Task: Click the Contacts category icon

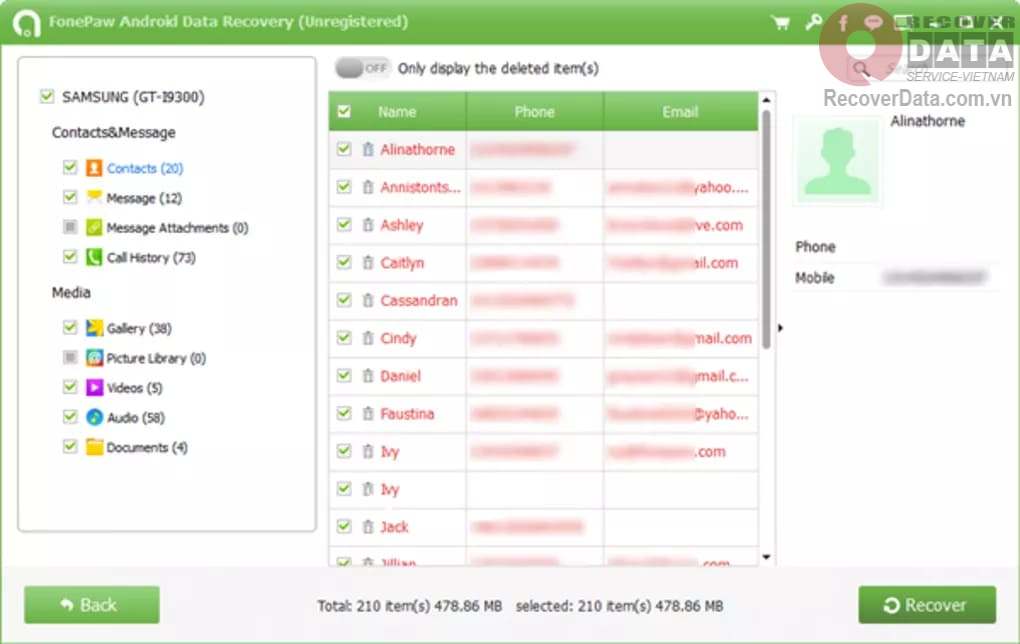Action: (94, 168)
